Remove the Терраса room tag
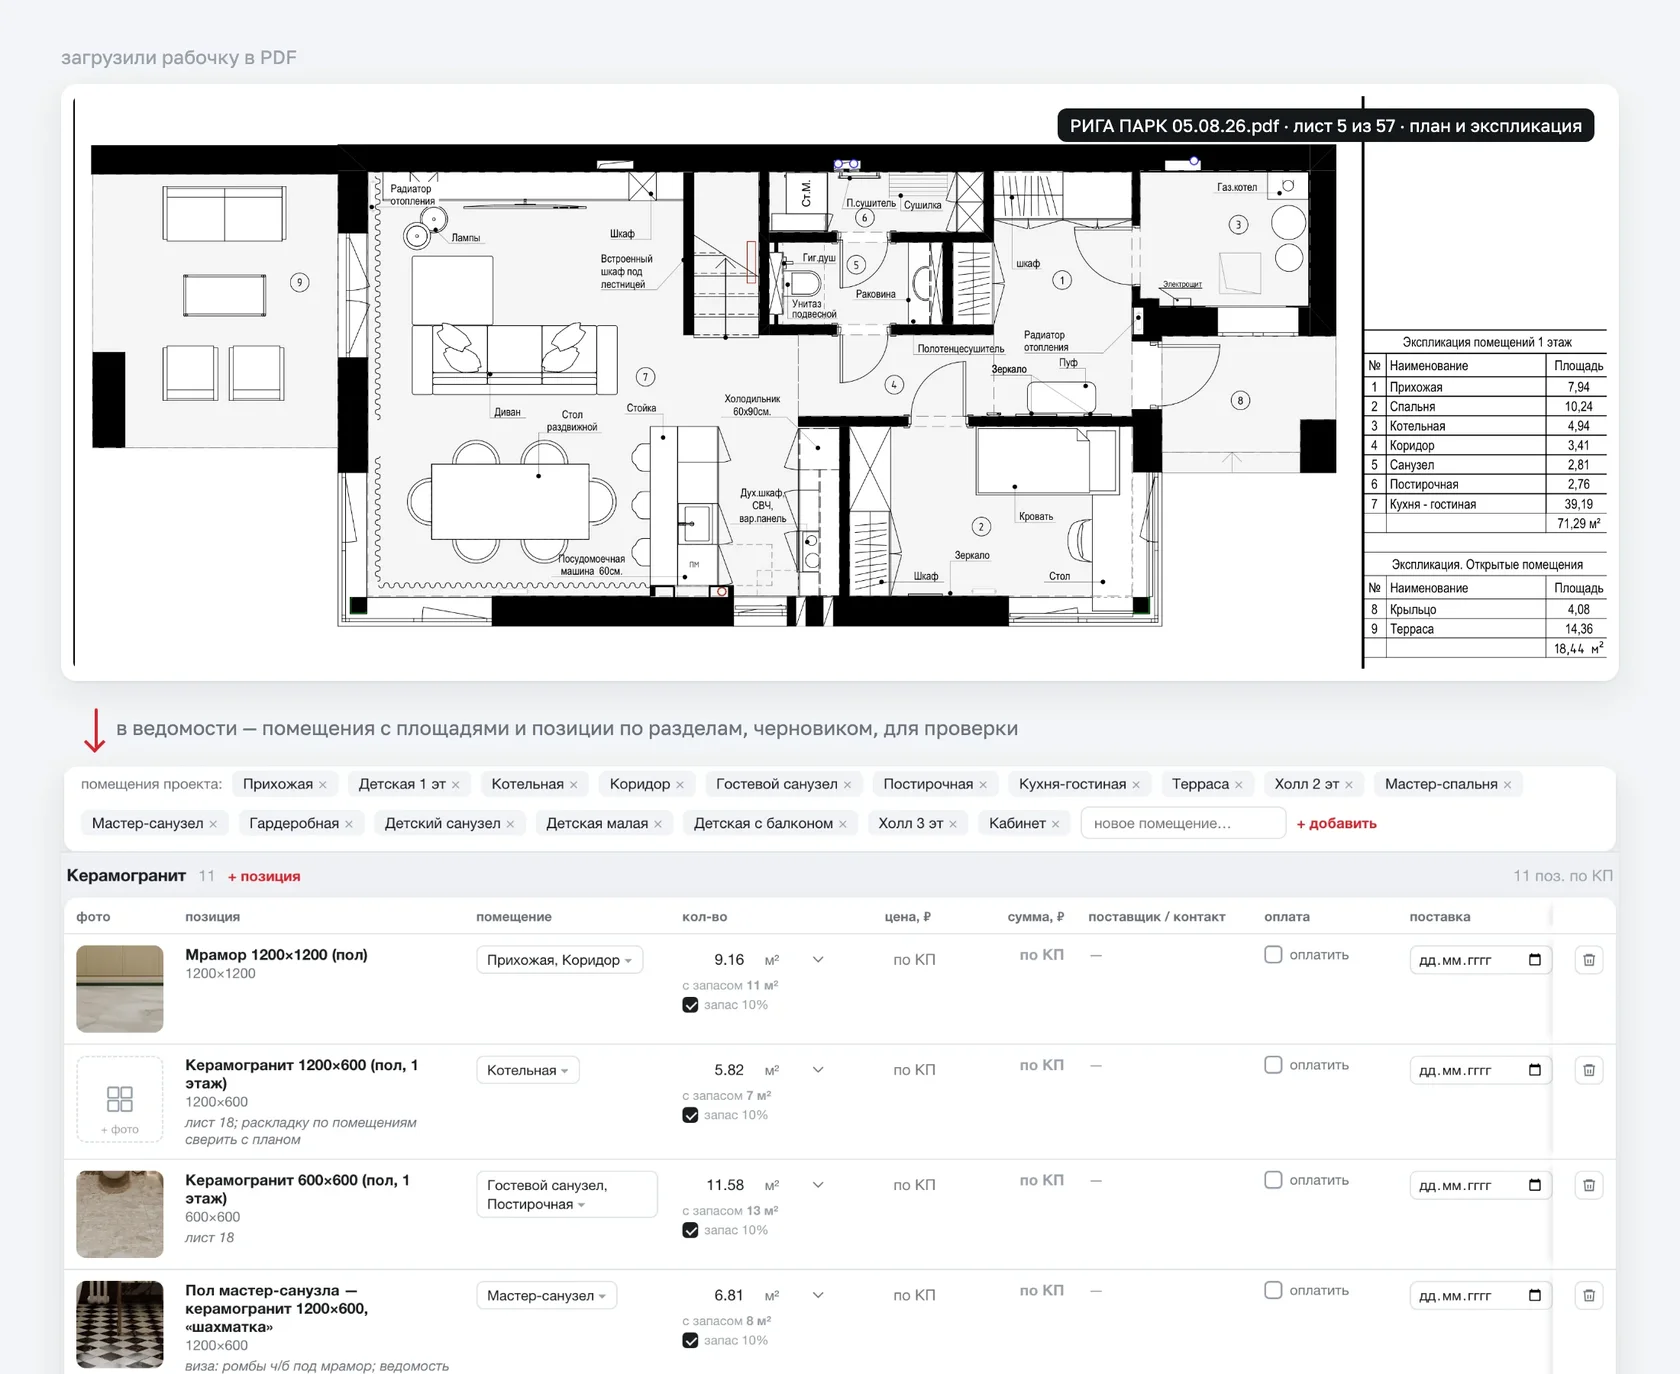 pos(1239,785)
